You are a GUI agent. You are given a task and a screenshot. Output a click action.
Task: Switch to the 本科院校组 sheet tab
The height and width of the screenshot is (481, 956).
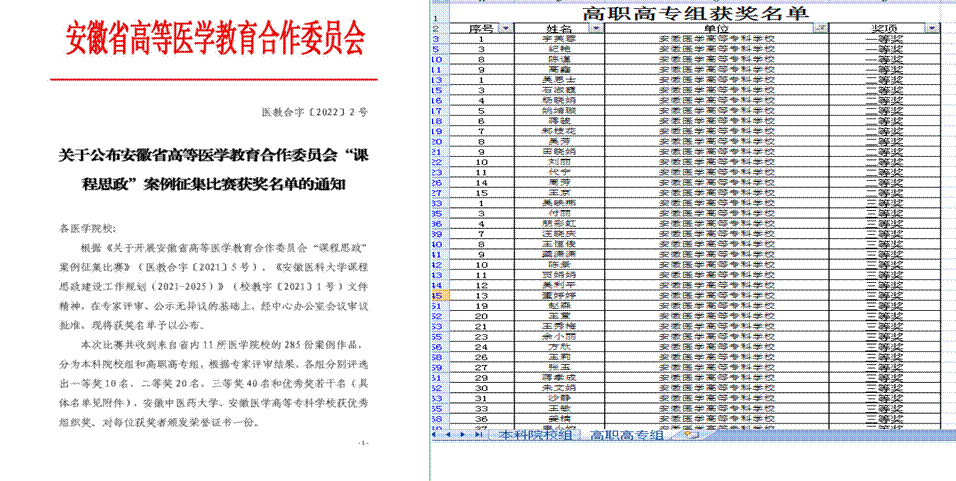point(535,435)
